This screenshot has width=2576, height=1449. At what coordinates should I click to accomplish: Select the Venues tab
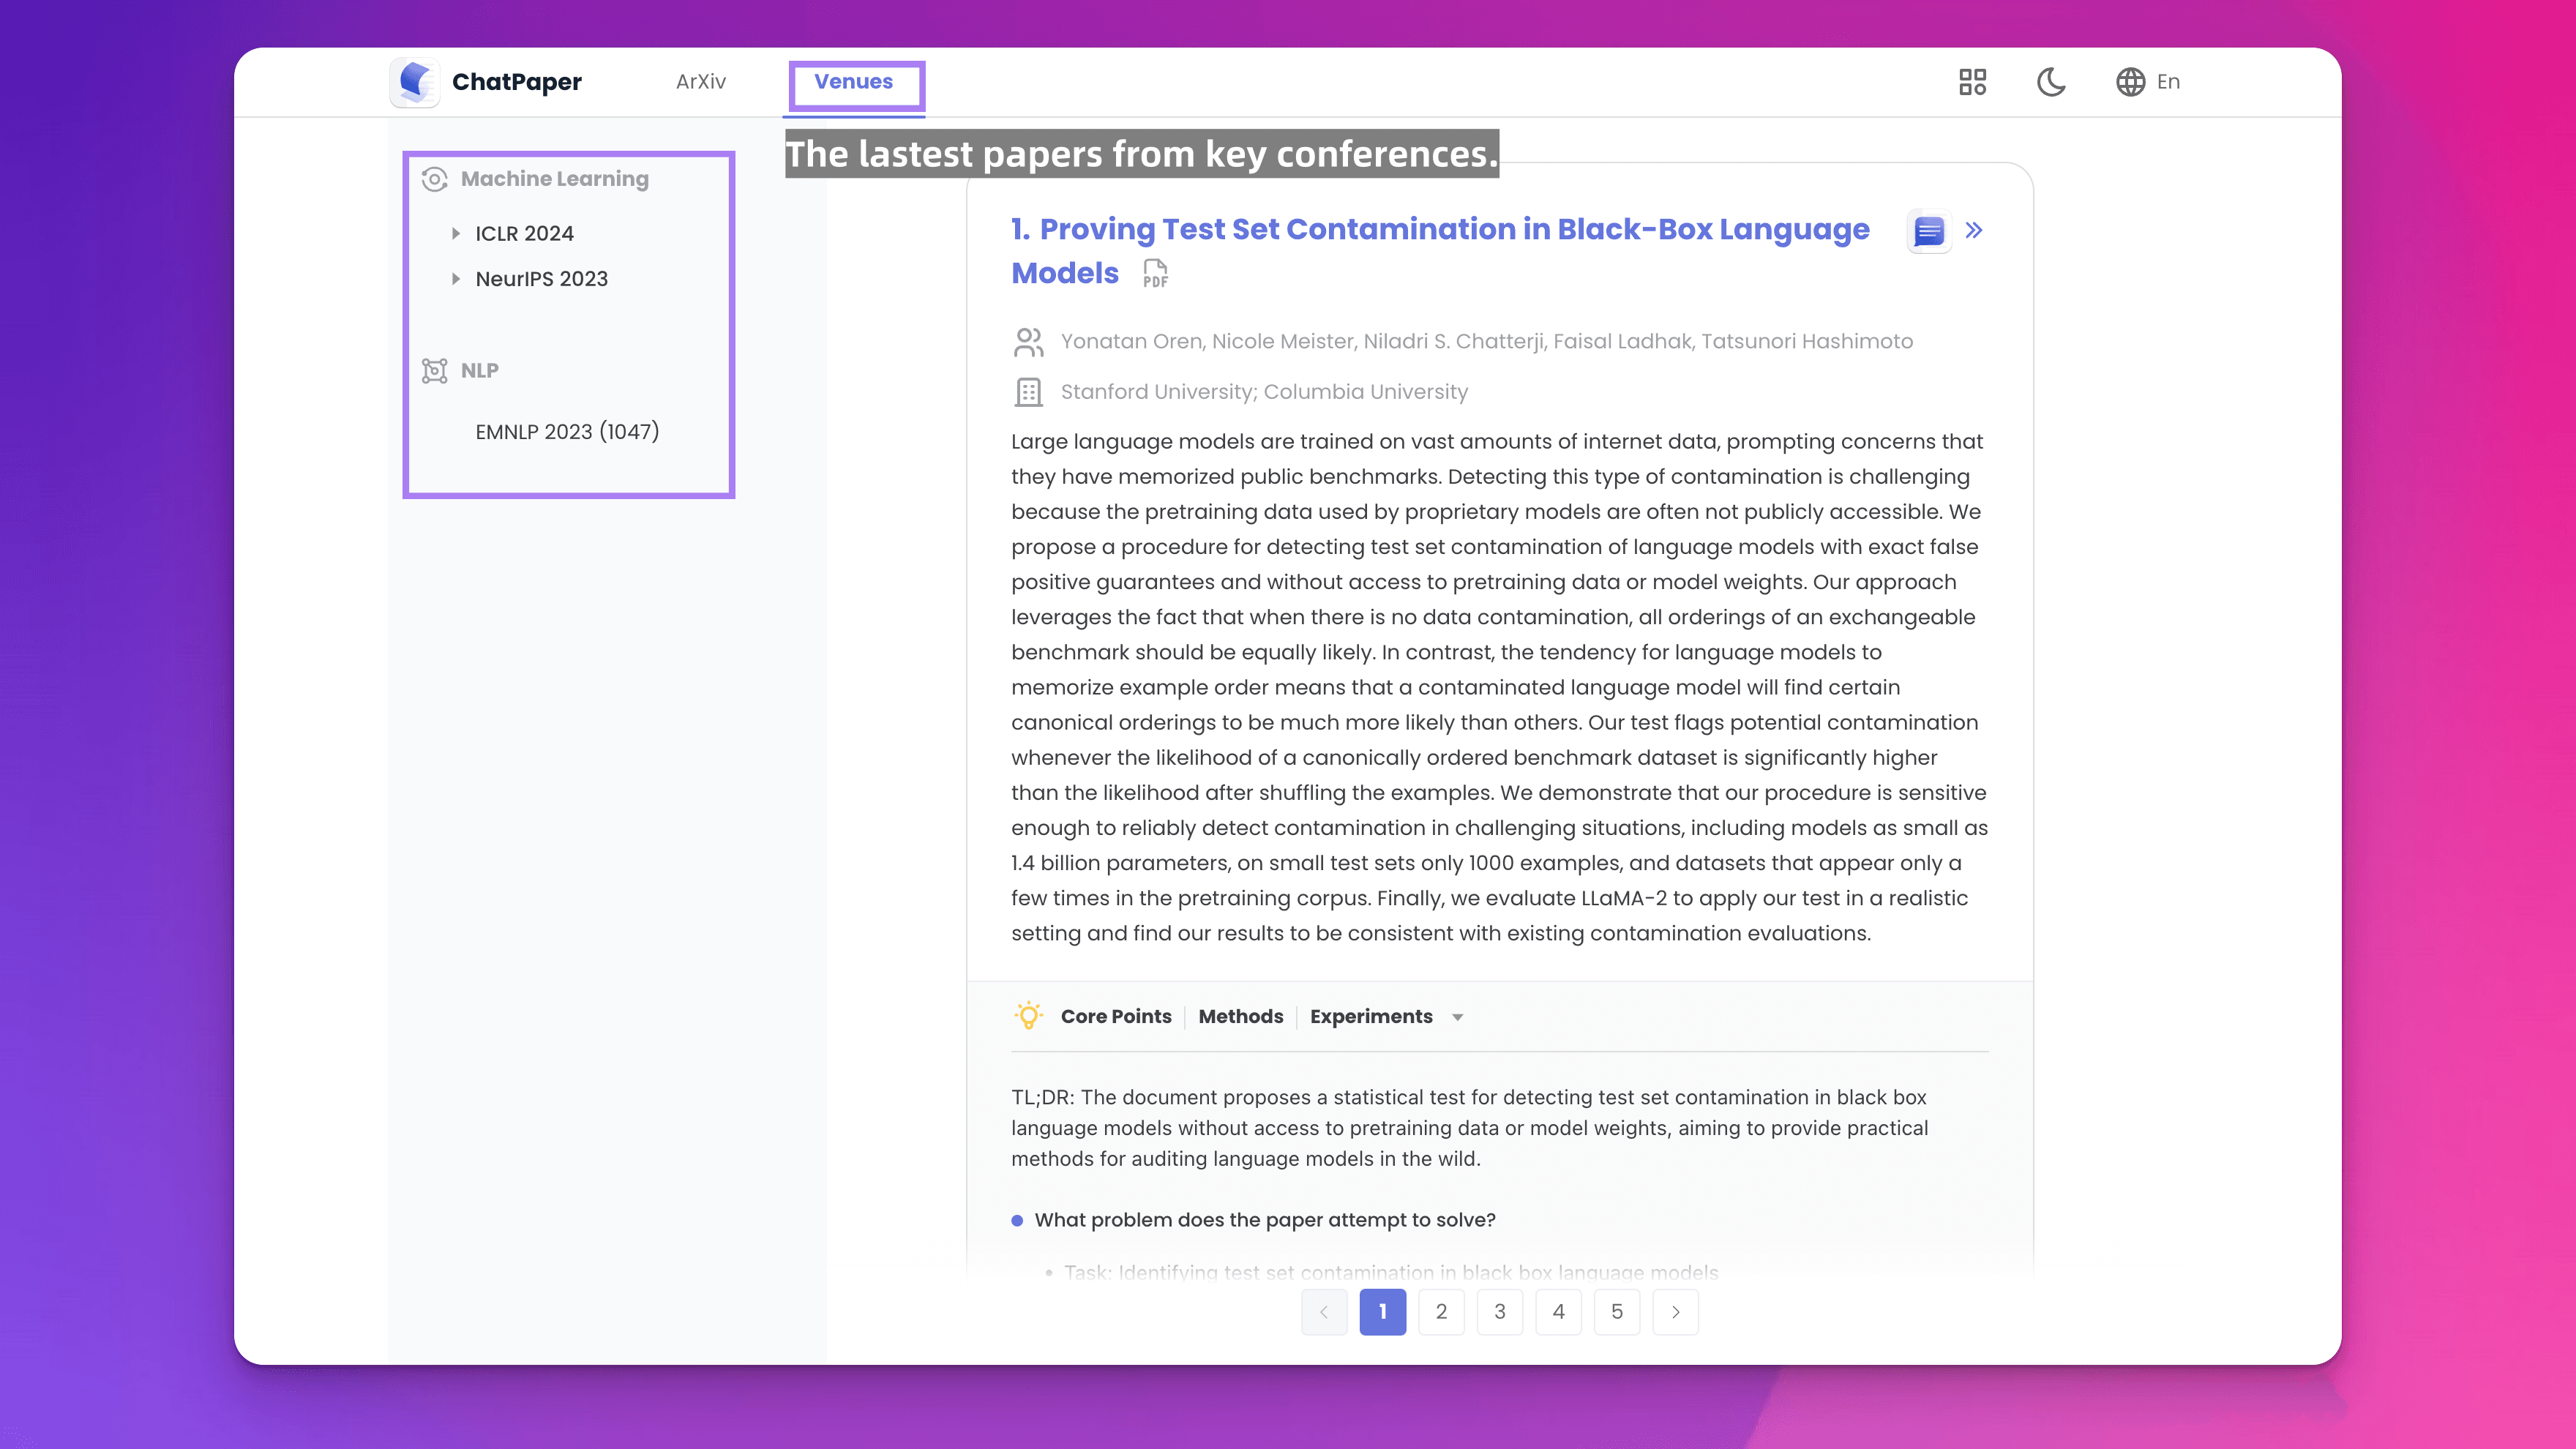[x=853, y=82]
